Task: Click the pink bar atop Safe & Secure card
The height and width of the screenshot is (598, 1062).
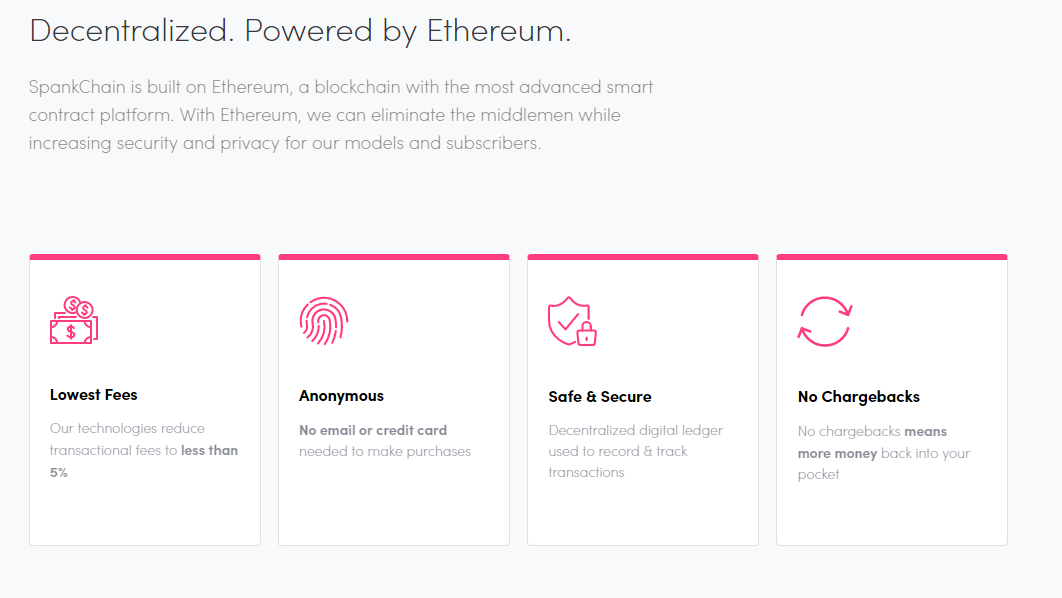Action: (x=643, y=257)
